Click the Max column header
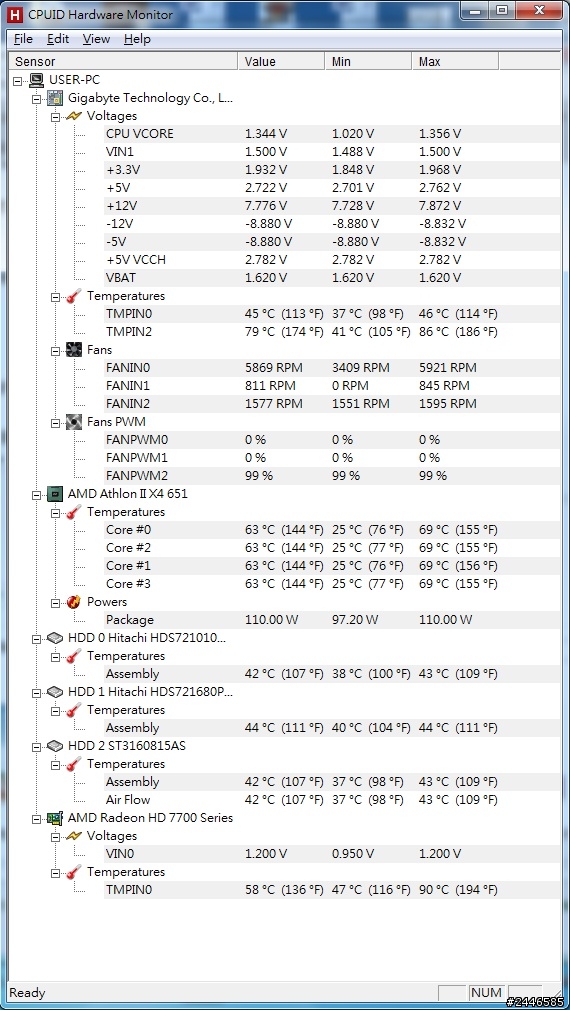570x1010 pixels. click(455, 62)
